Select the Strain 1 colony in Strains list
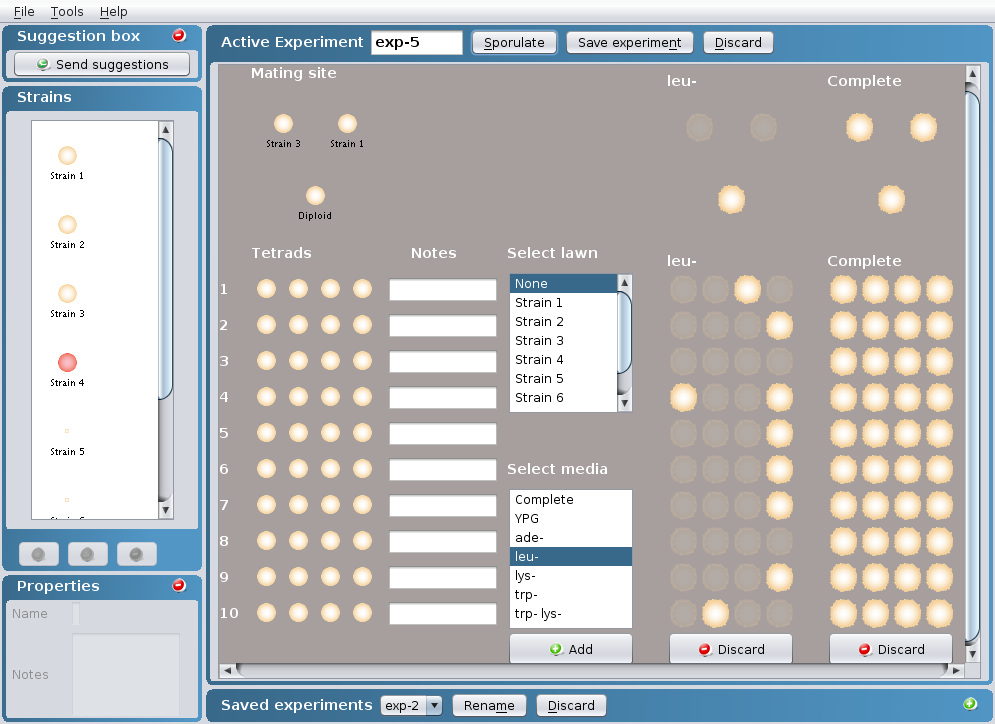Image resolution: width=995 pixels, height=724 pixels. (x=67, y=155)
